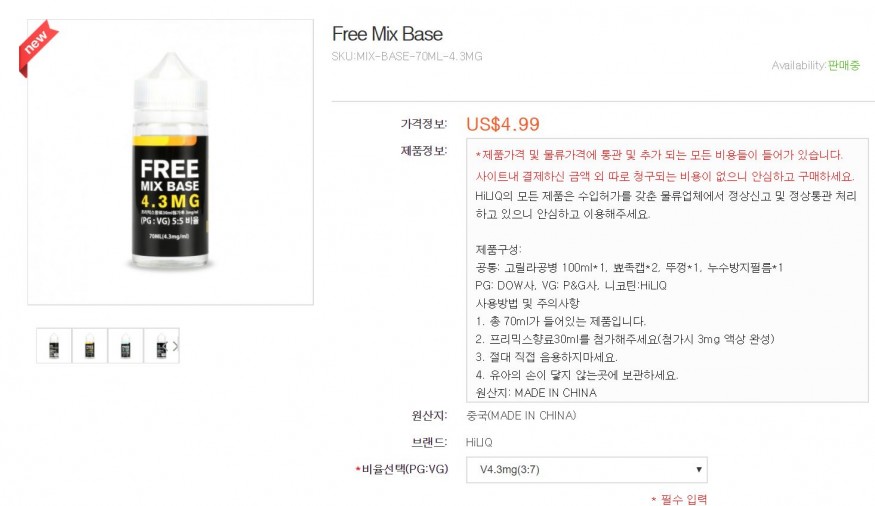Click inside the 제품정보 description box
875x506 pixels.
pyautogui.click(x=667, y=270)
